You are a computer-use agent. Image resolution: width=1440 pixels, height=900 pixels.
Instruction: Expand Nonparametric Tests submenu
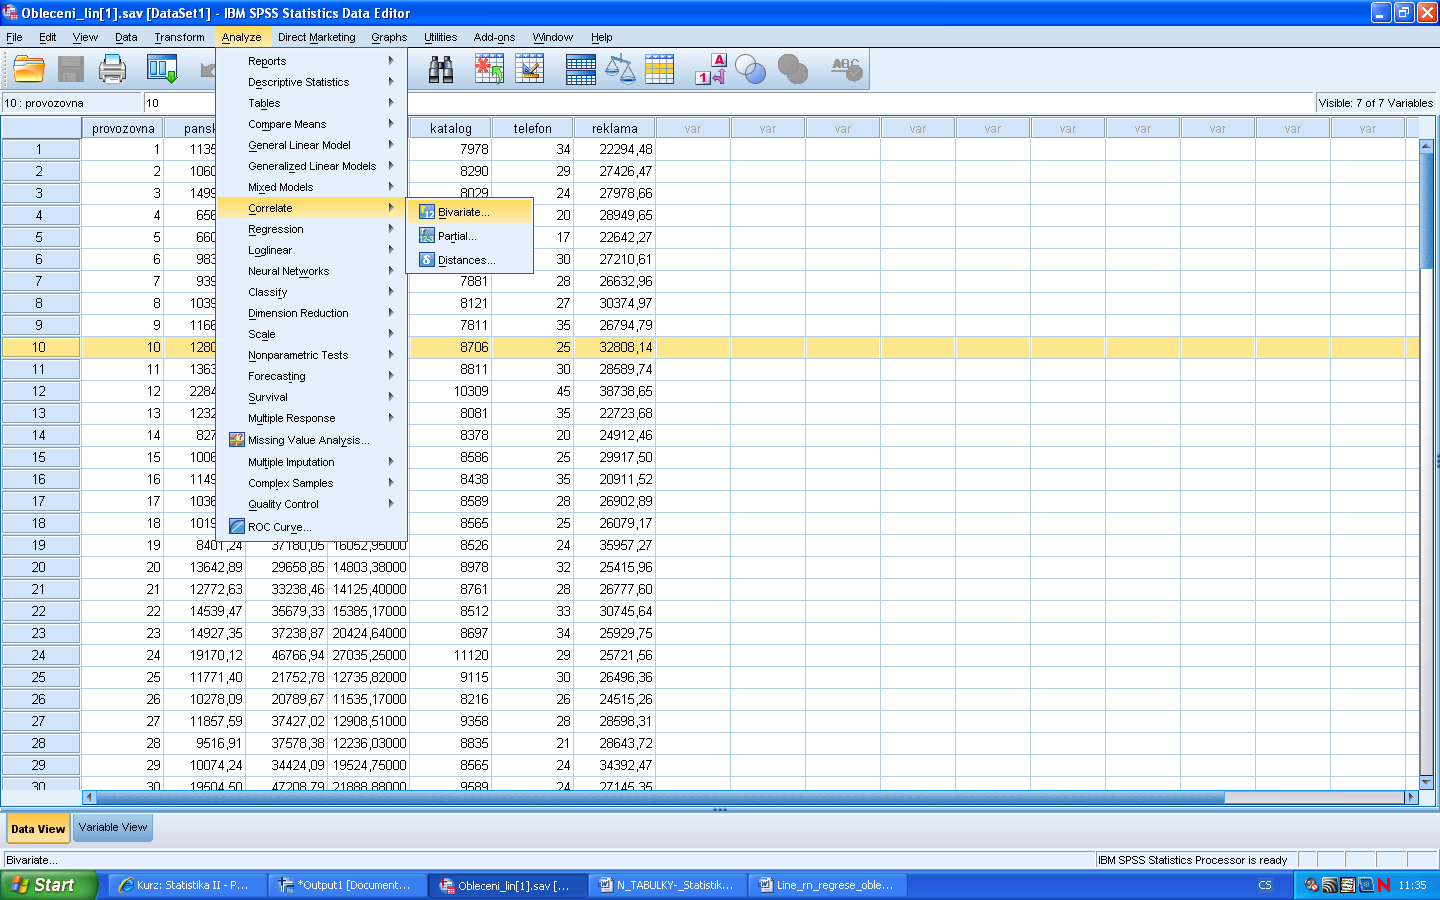tap(311, 355)
